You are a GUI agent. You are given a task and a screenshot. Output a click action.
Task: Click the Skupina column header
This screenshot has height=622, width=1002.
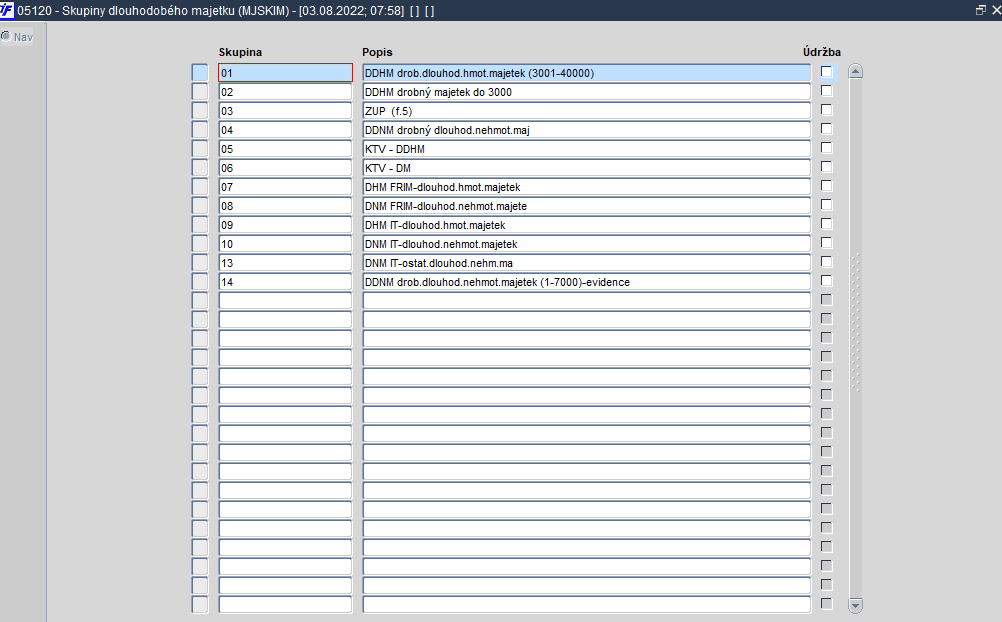coord(240,52)
